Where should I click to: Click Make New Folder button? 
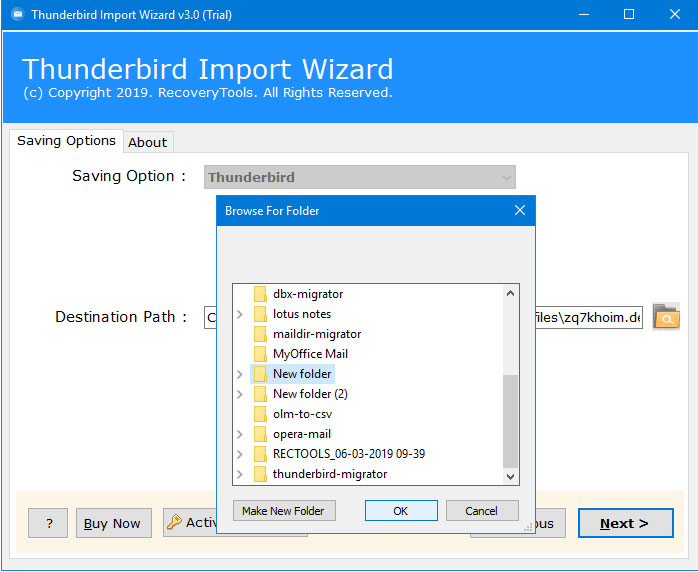coord(284,511)
